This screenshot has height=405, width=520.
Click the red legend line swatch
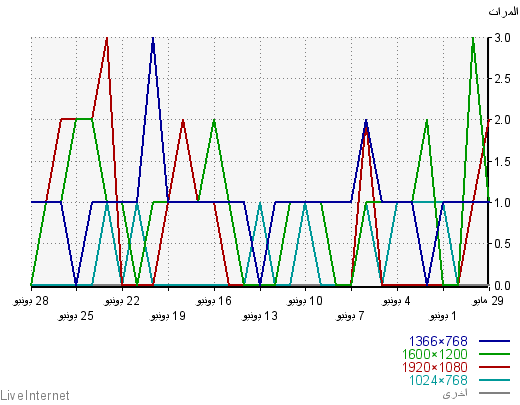click(494, 367)
